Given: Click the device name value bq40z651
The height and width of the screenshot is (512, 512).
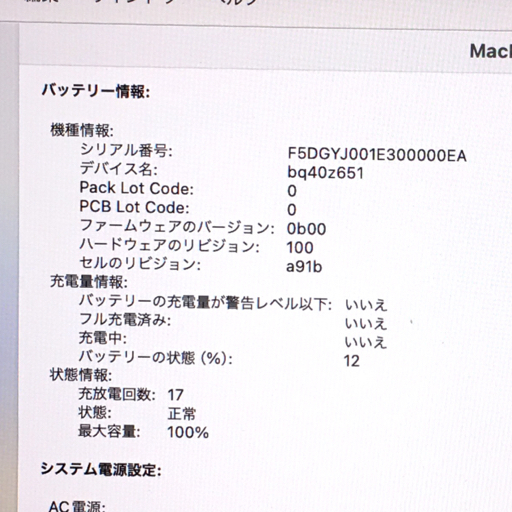Looking at the screenshot, I should pyautogui.click(x=325, y=173).
